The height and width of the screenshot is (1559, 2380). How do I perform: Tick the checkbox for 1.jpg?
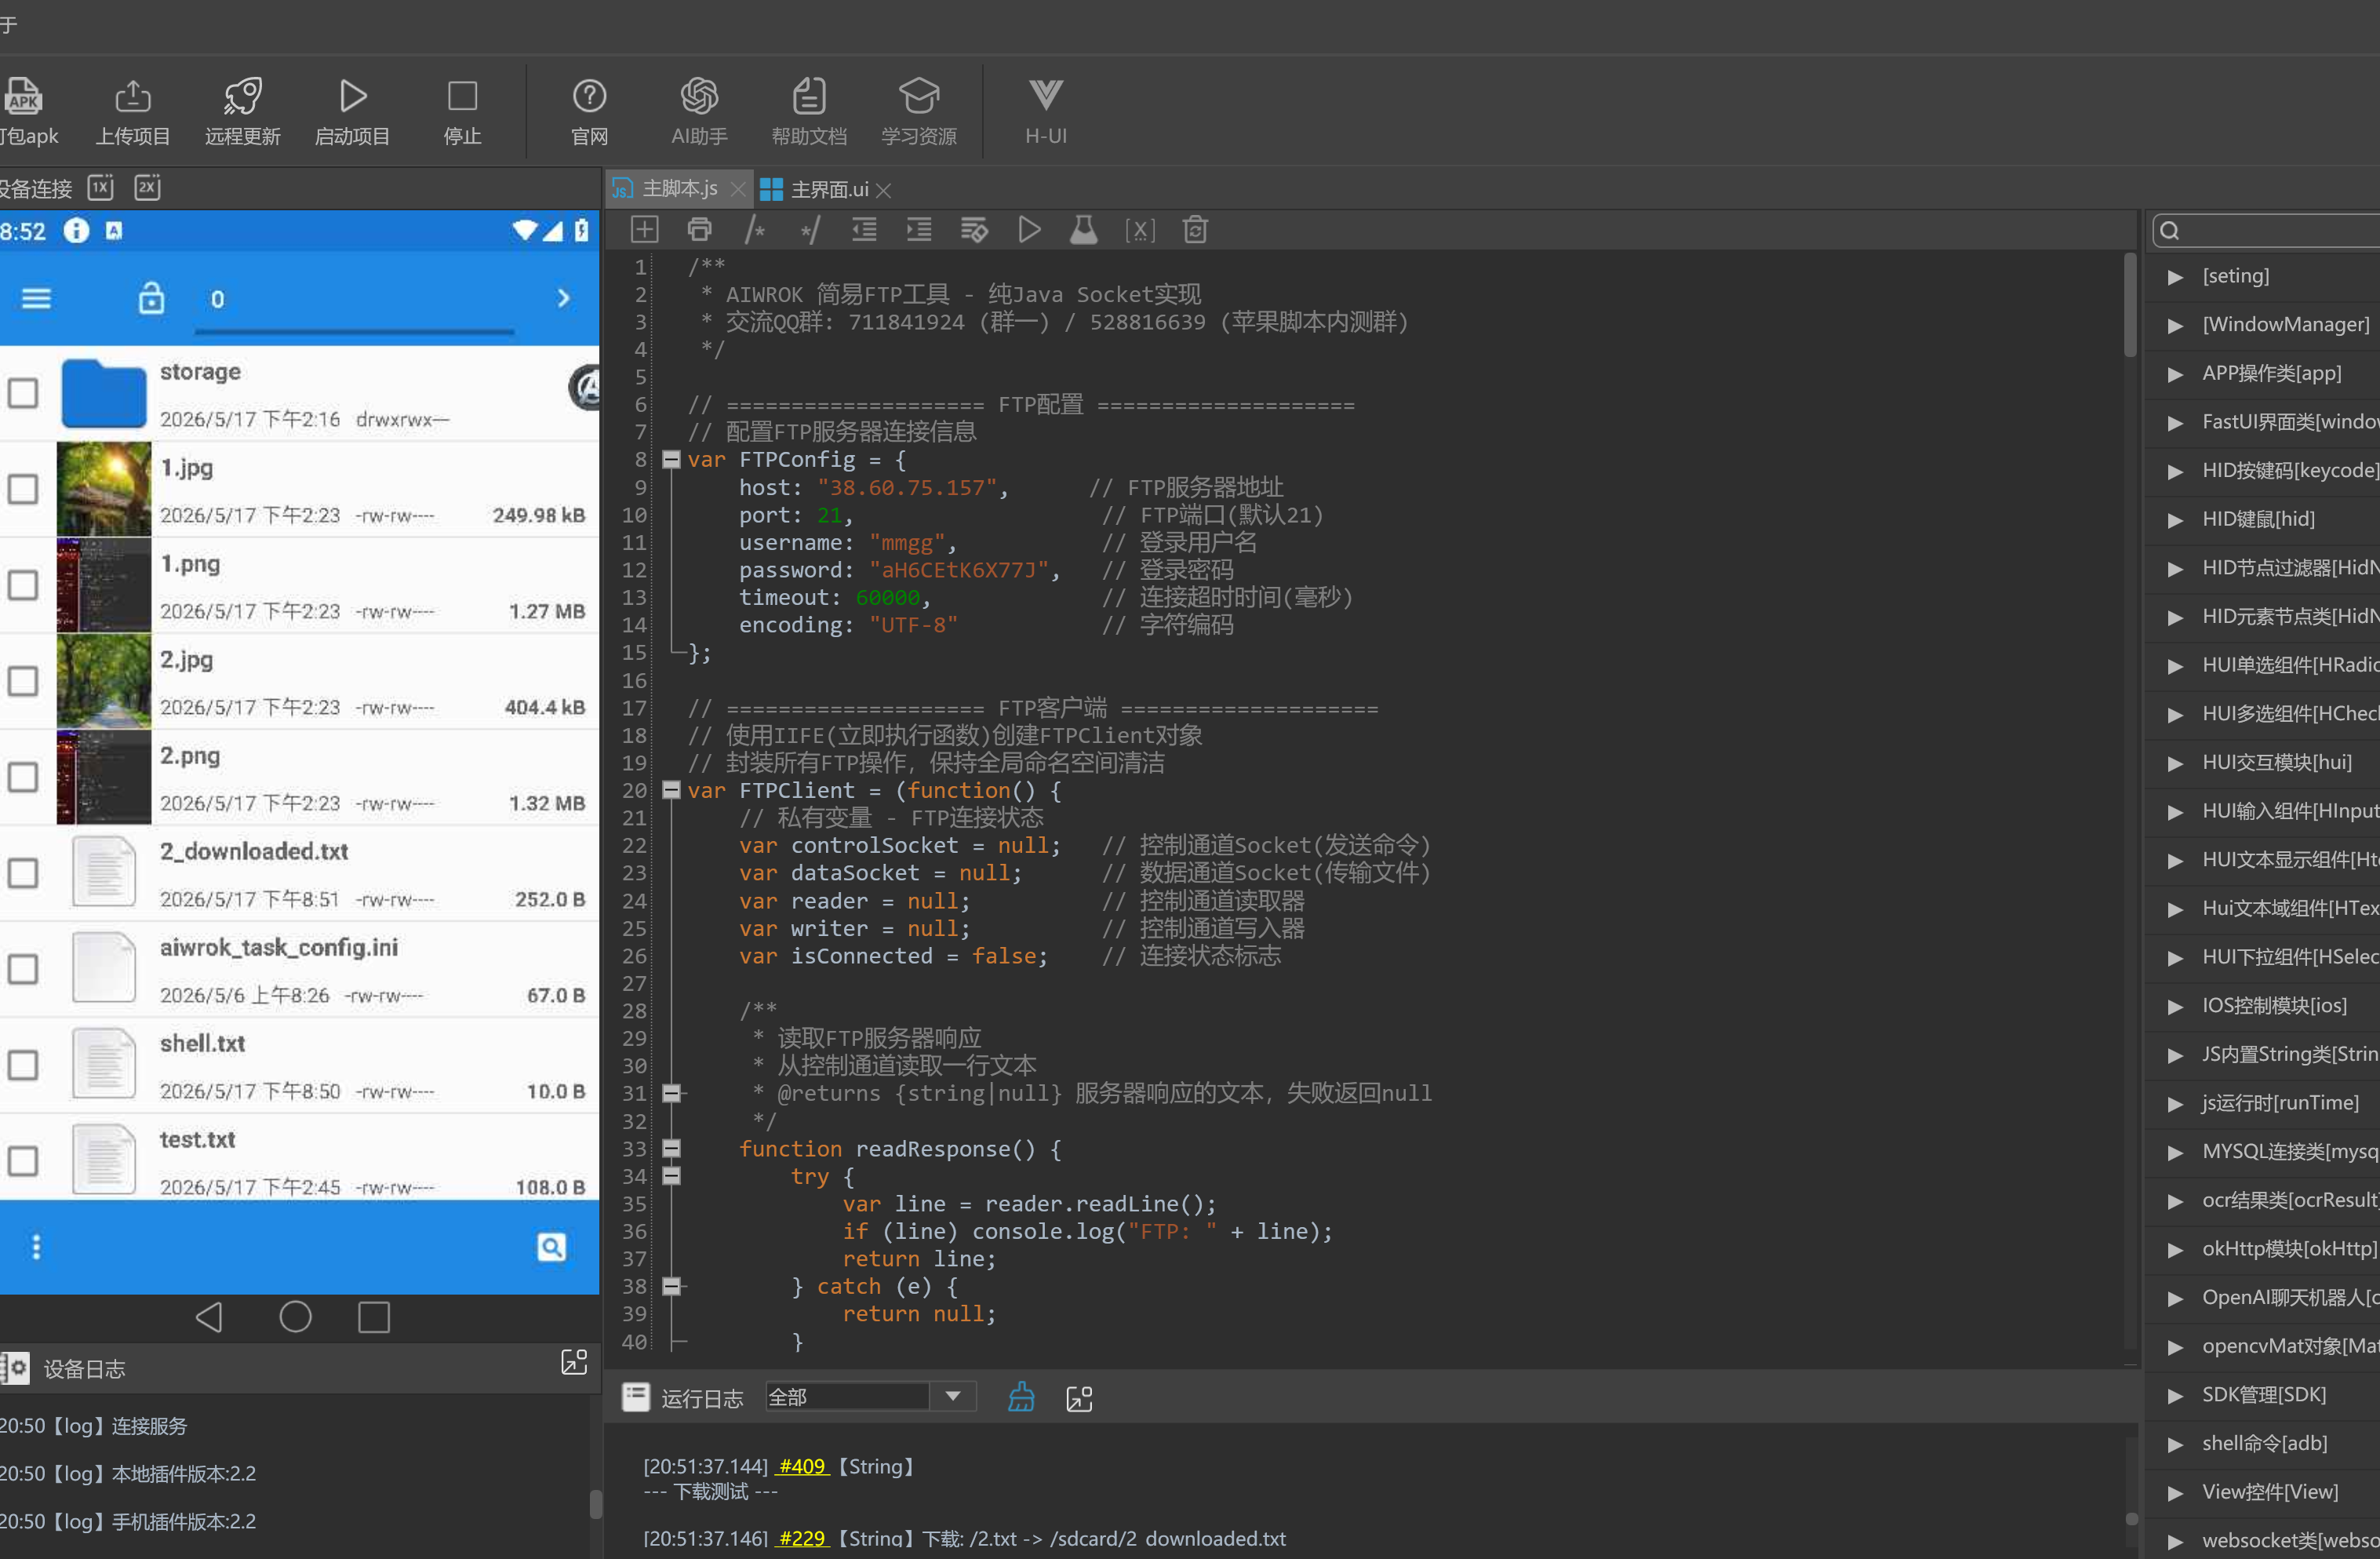tap(23, 489)
